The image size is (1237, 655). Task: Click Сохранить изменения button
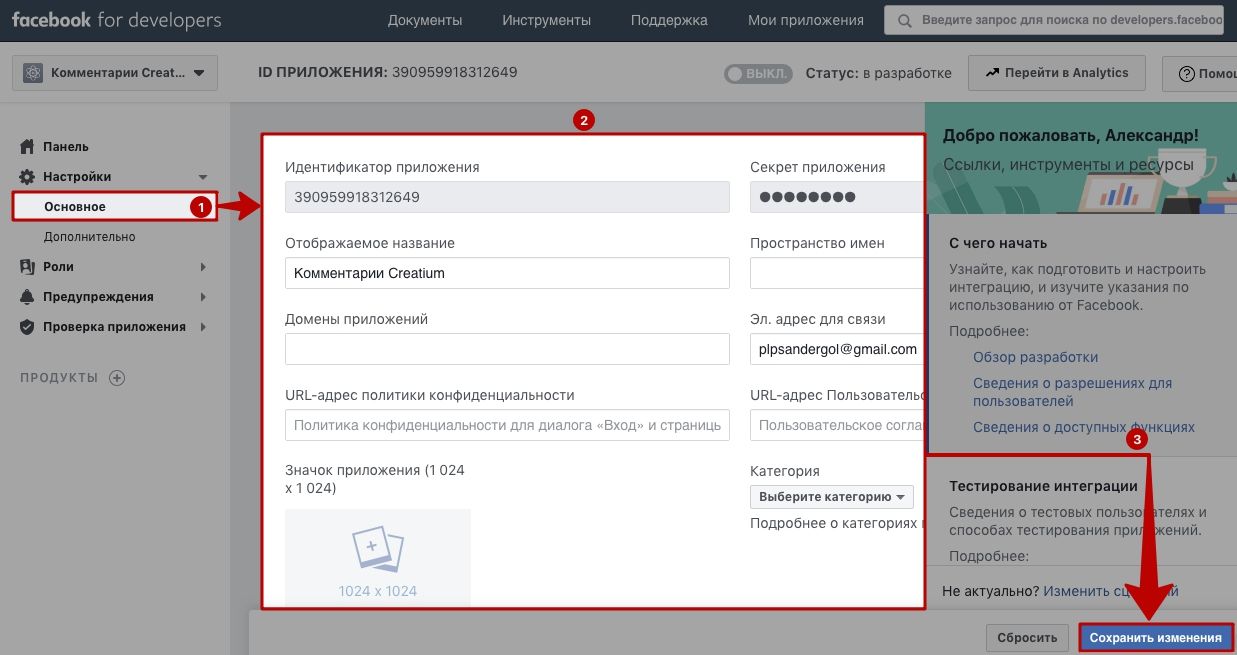(1156, 637)
